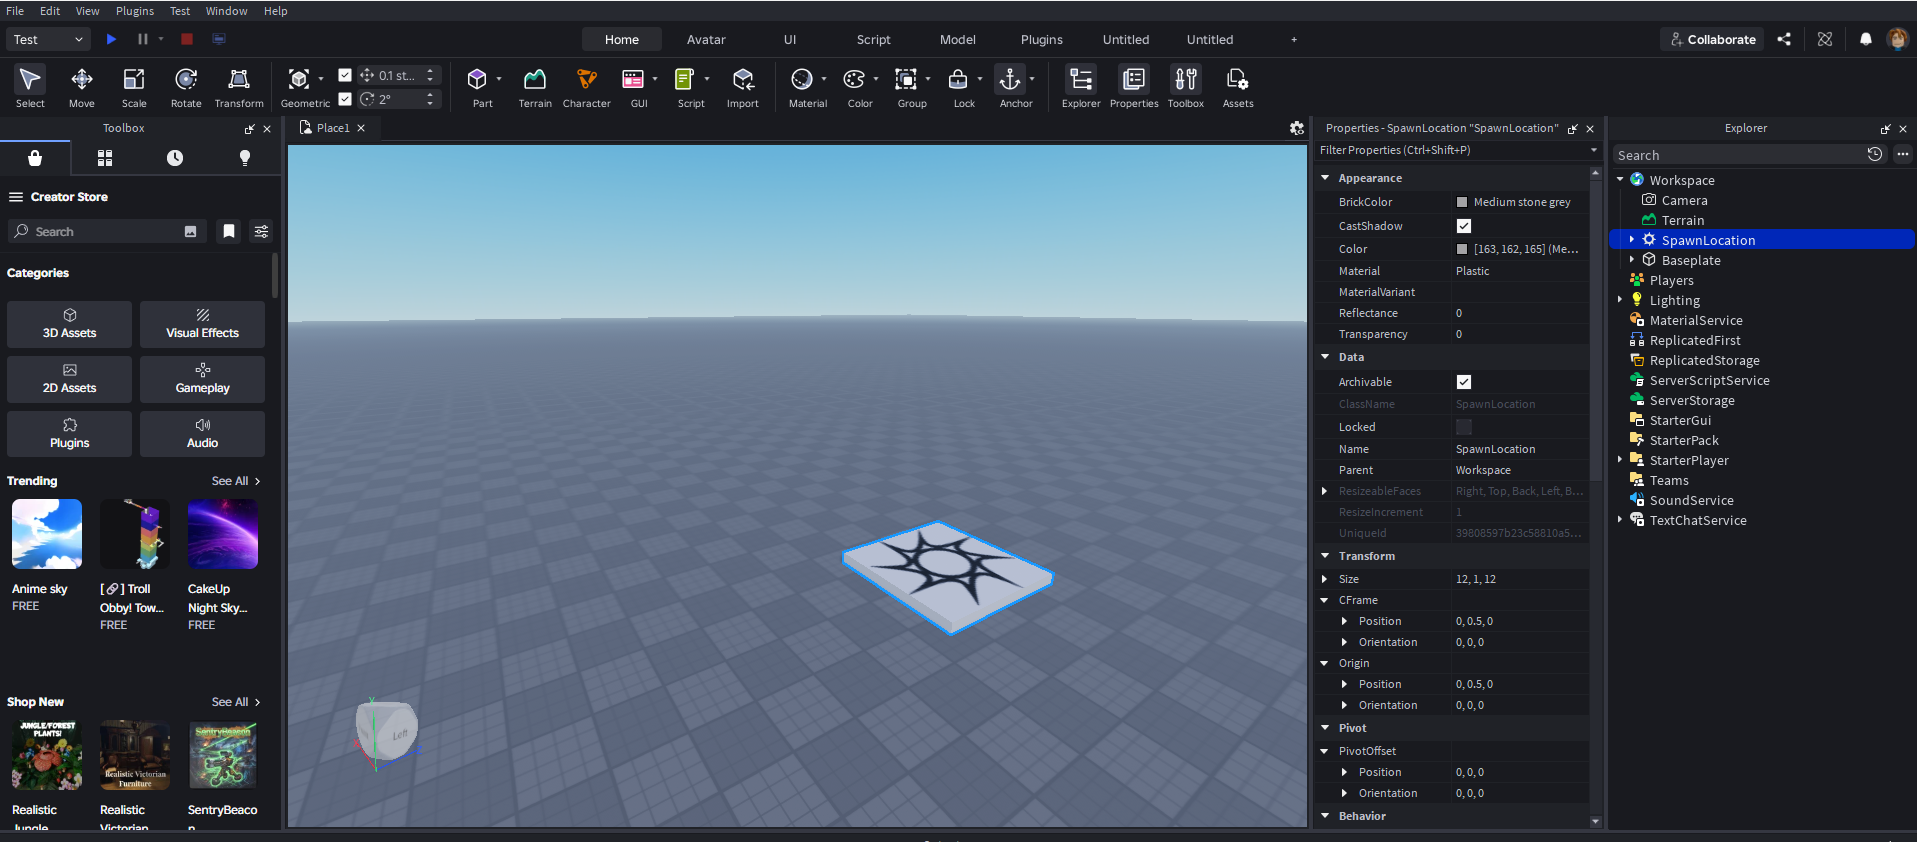The image size is (1917, 842).
Task: Open the Test mode dropdown
Action: coord(49,39)
